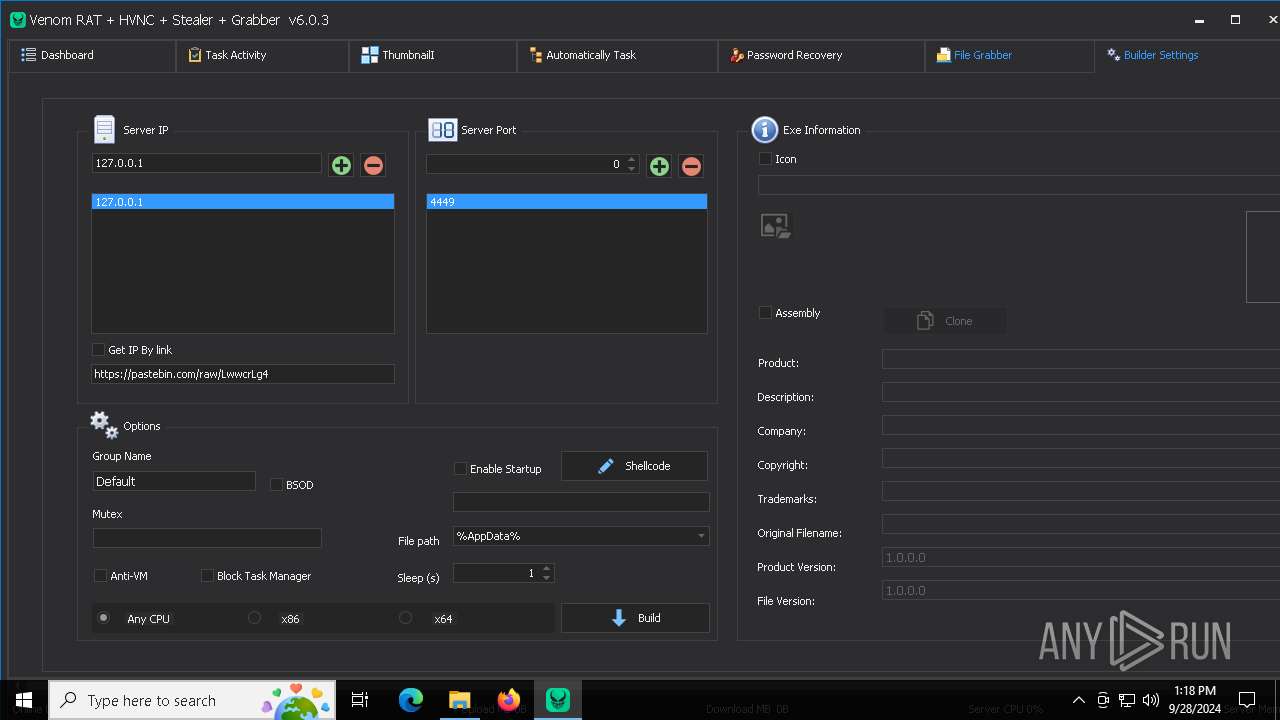Open Task View in taskbar

360,700
